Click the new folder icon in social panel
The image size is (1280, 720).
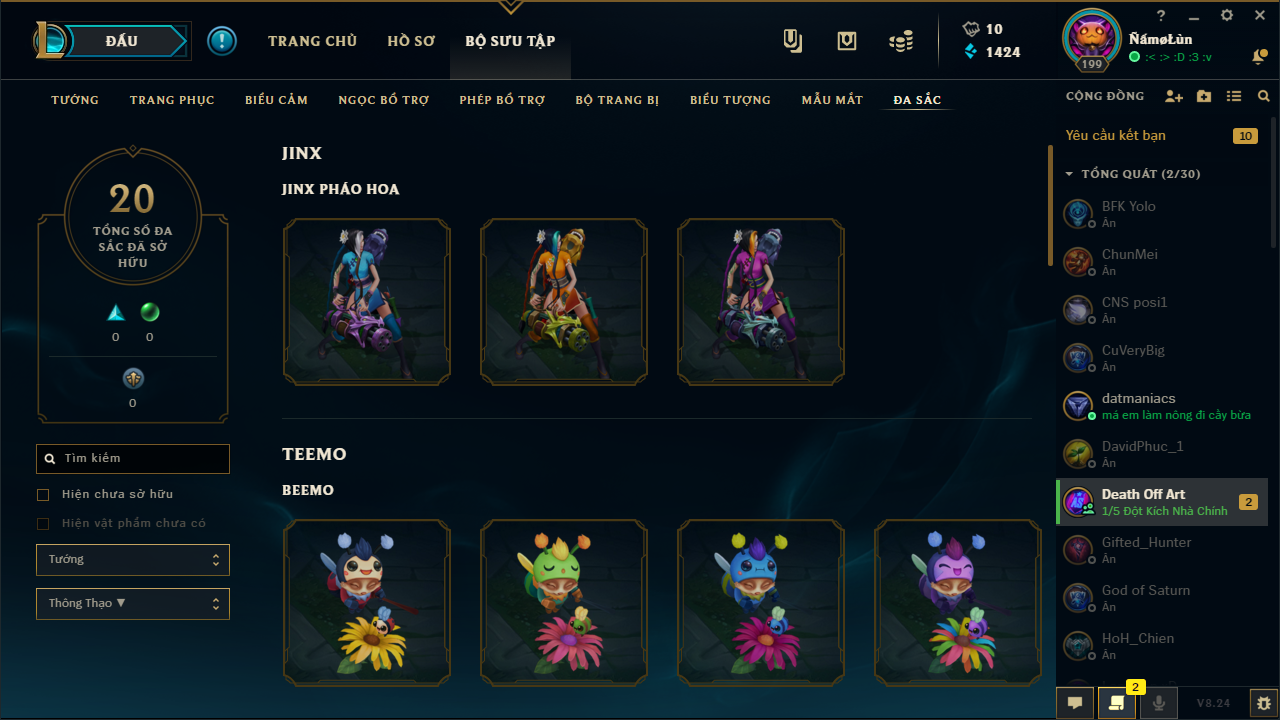(x=1204, y=96)
